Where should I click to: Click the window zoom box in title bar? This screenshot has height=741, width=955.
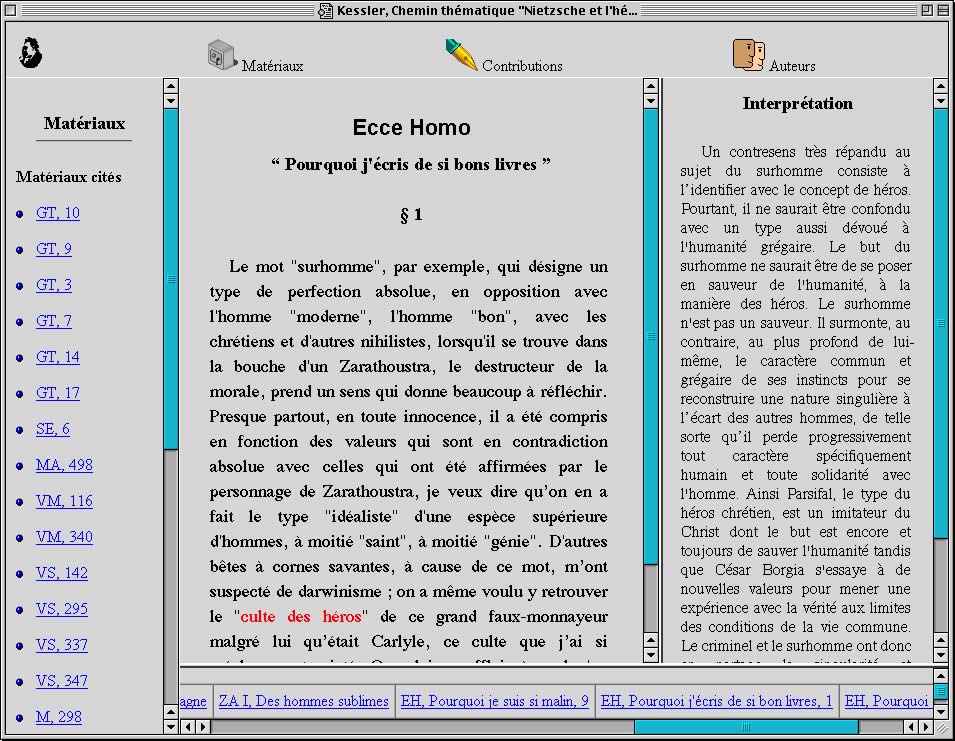coord(927,10)
